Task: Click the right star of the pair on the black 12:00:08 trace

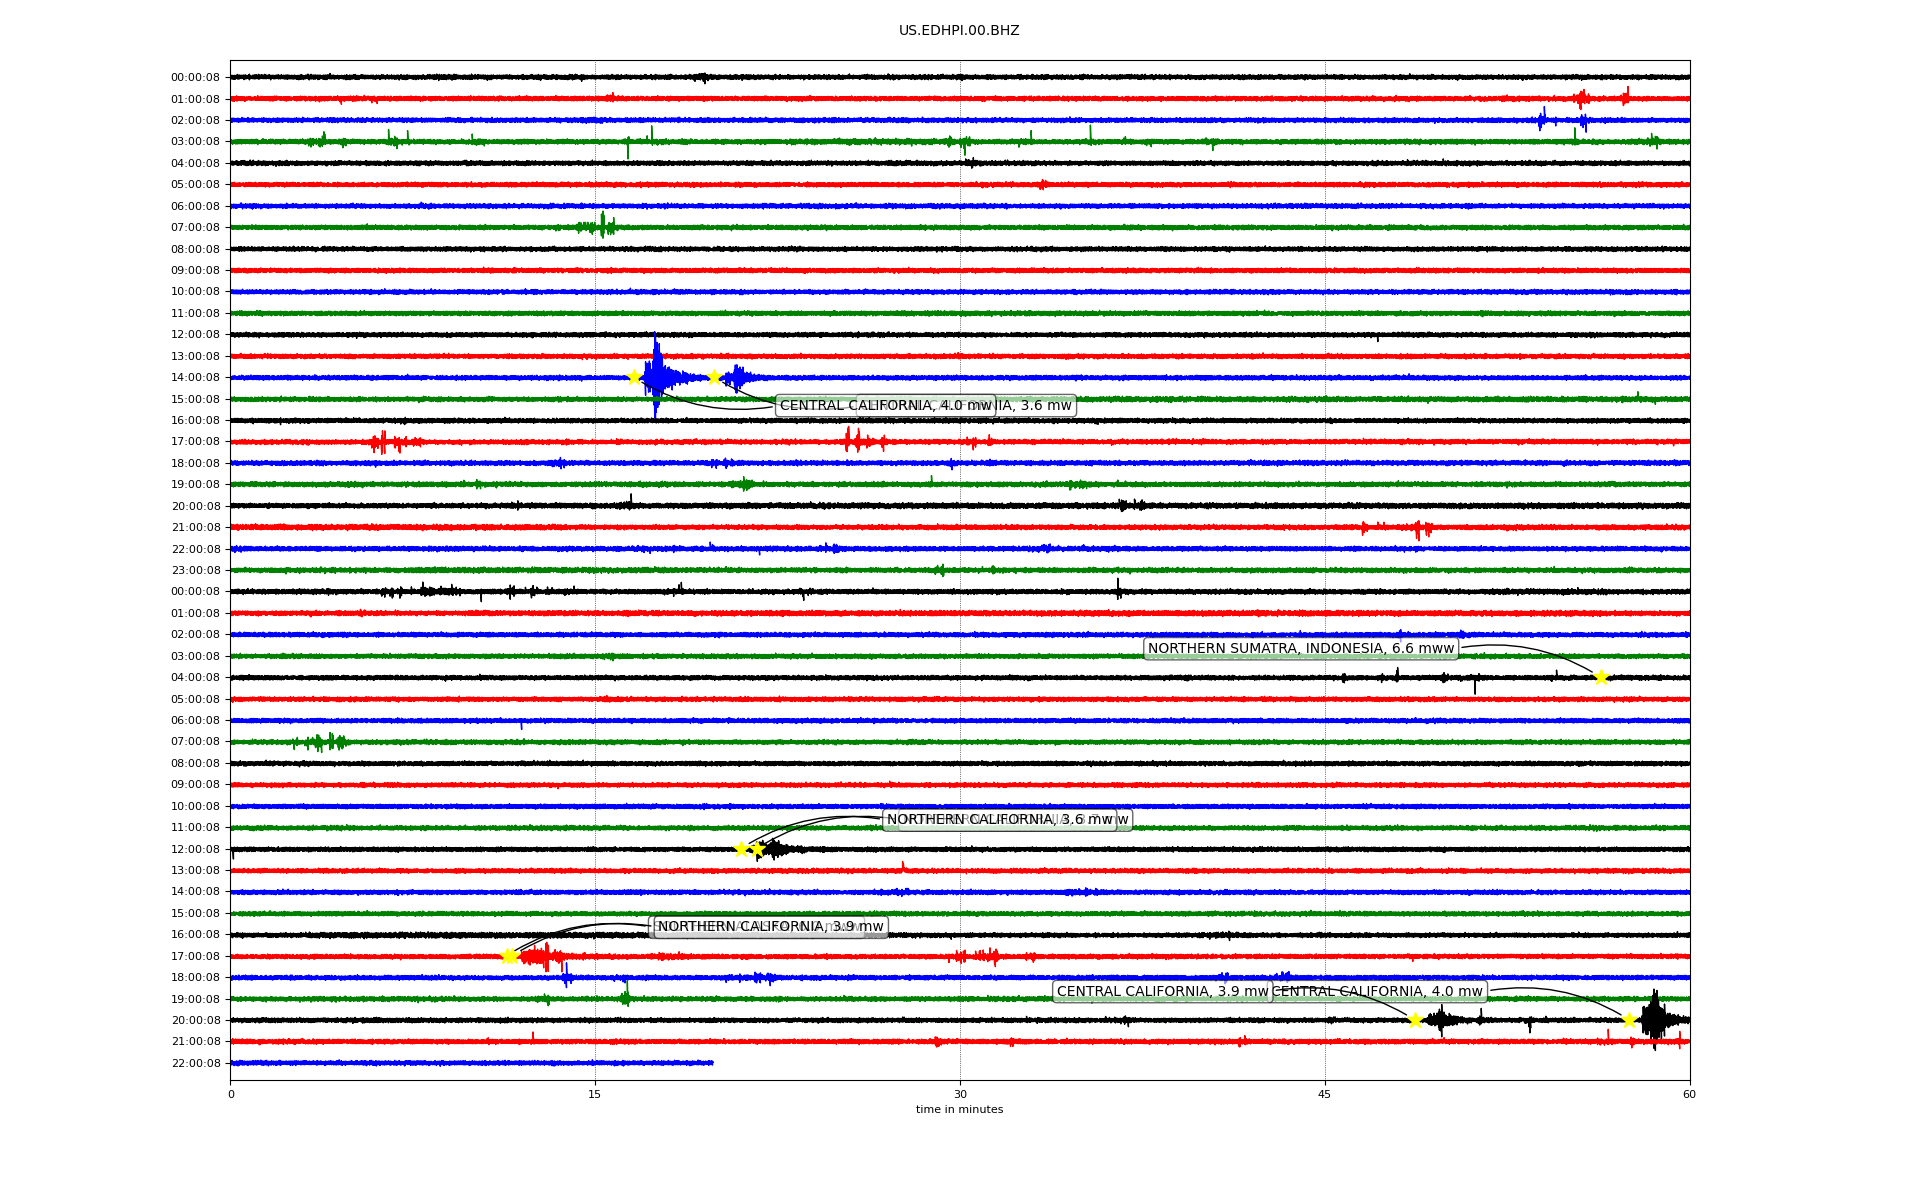Action: [x=757, y=849]
